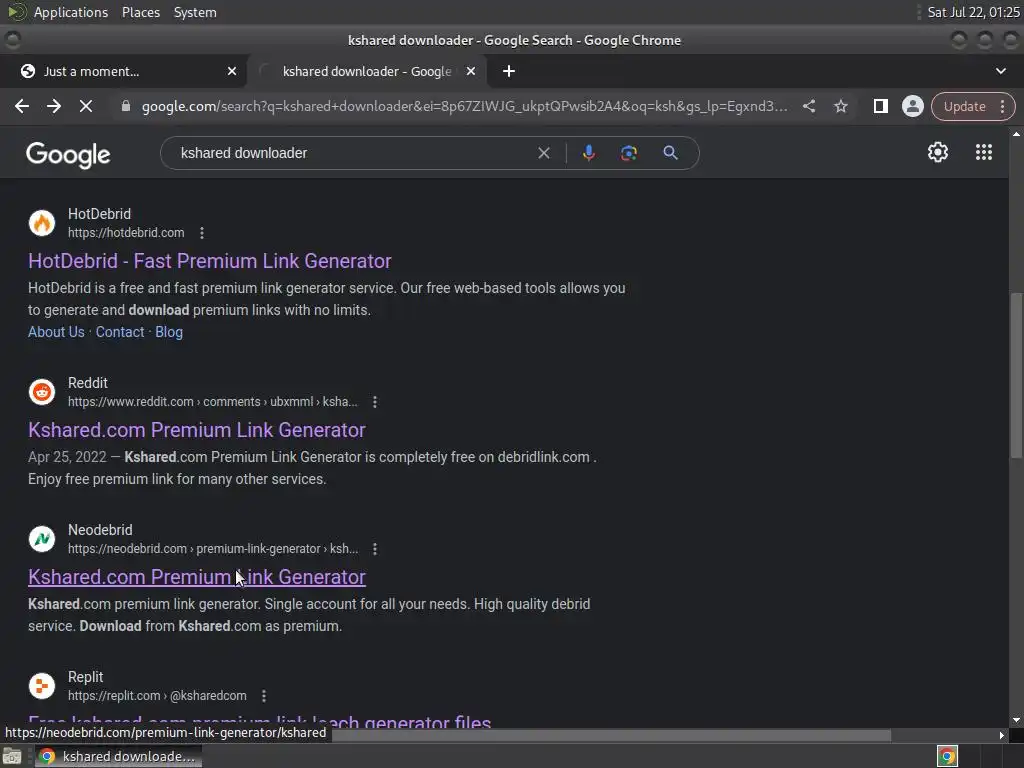1024x768 pixels.
Task: Open more options for HotDebrid result
Action: click(x=202, y=232)
